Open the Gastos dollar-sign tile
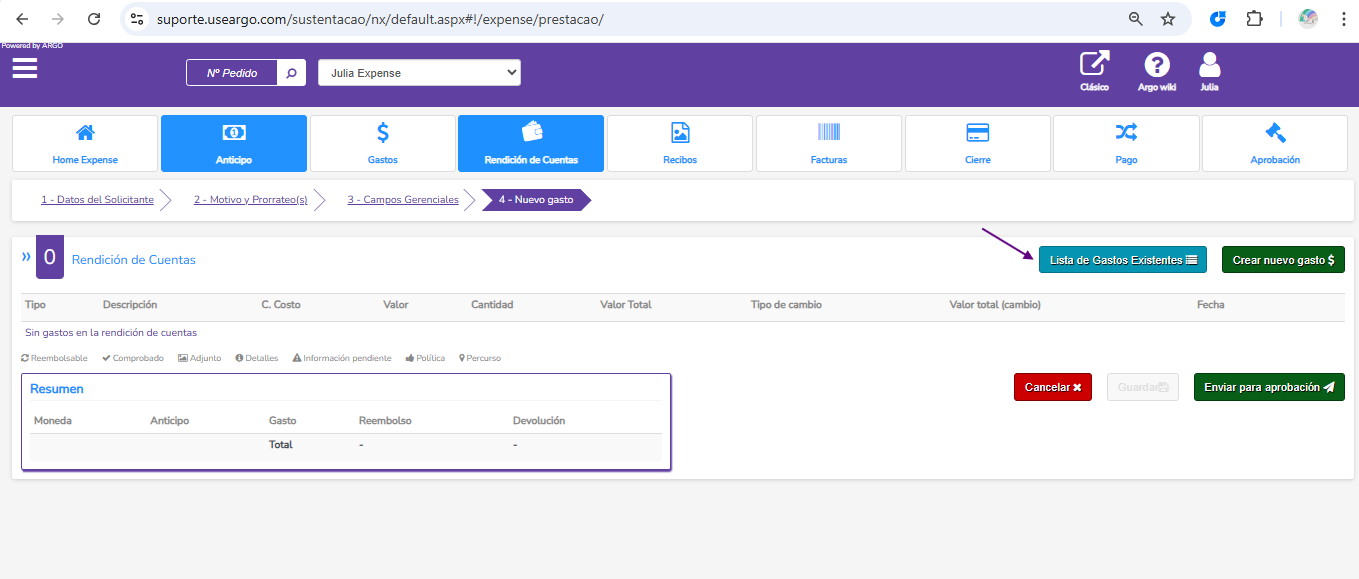The width and height of the screenshot is (1359, 579). pos(383,143)
